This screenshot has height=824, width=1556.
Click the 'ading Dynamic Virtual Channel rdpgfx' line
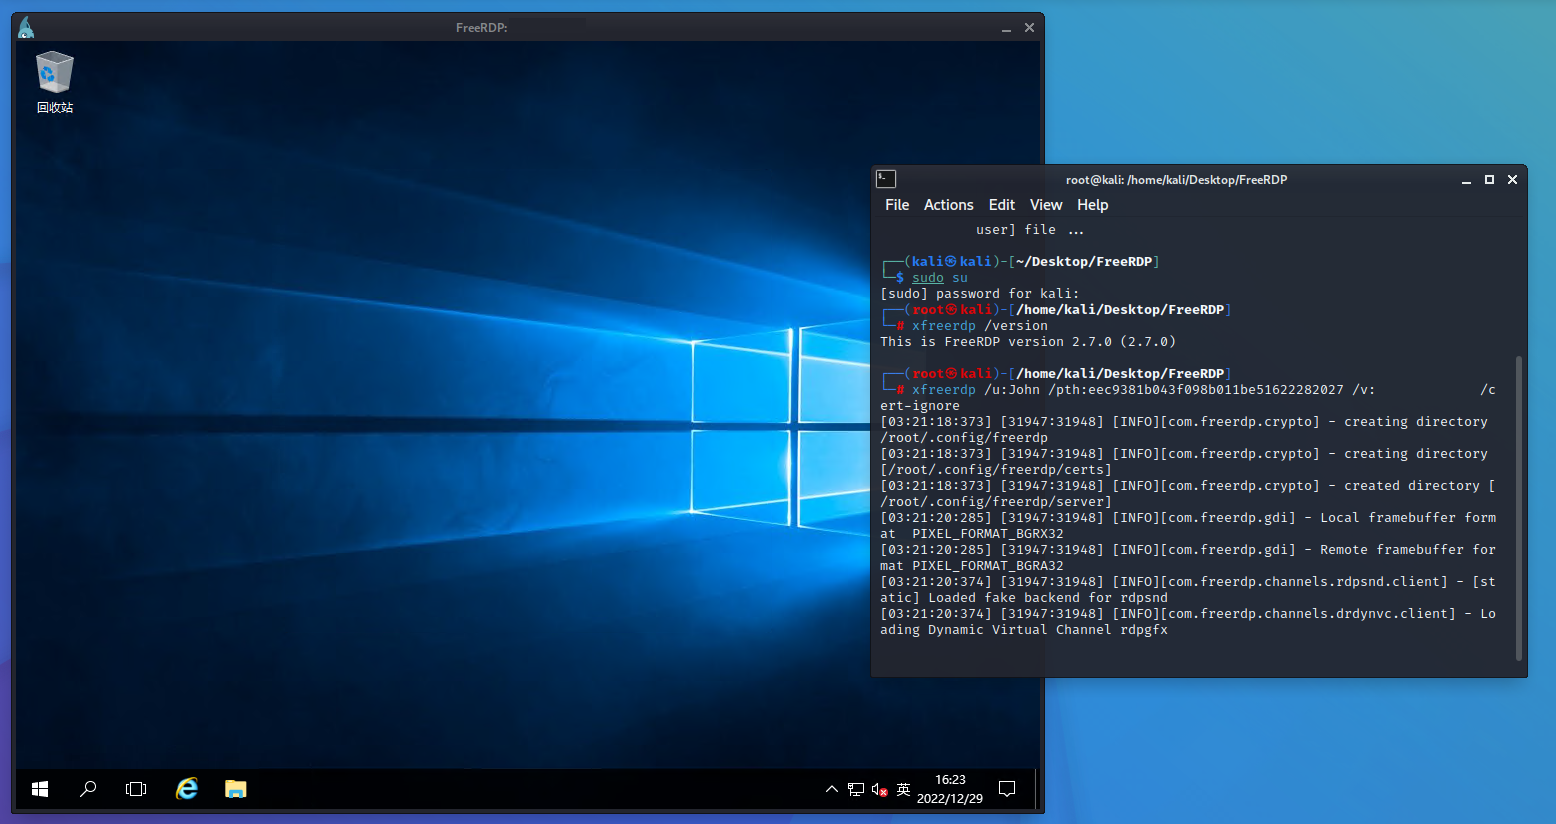tap(1024, 630)
